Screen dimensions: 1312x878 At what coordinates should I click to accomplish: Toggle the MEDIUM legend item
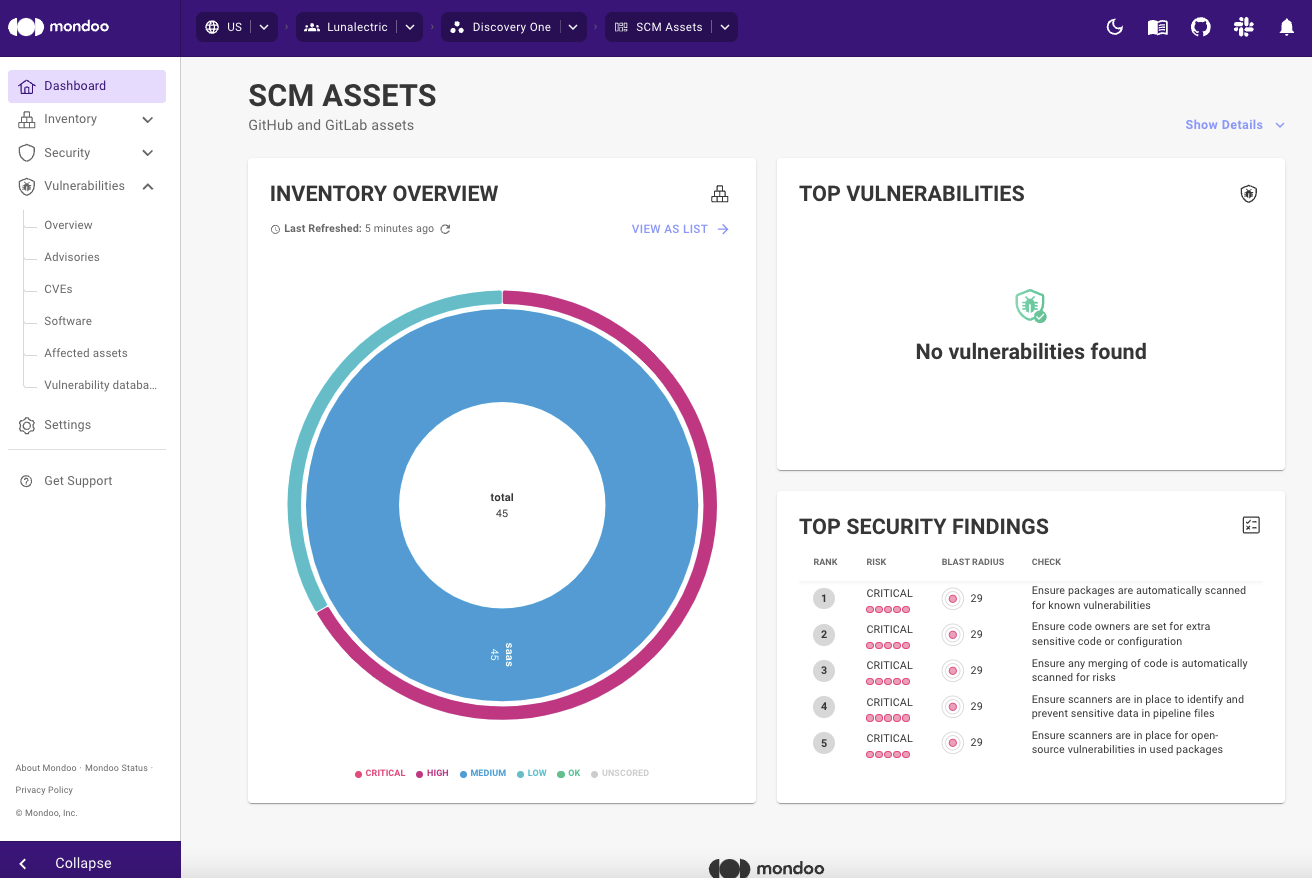tap(483, 773)
